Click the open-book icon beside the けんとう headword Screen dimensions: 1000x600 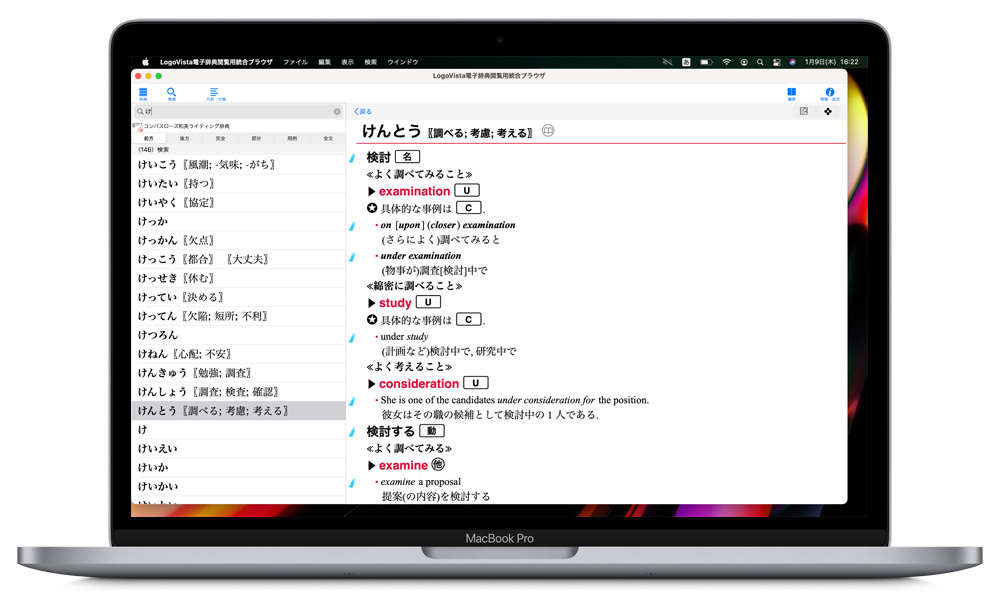pos(548,131)
